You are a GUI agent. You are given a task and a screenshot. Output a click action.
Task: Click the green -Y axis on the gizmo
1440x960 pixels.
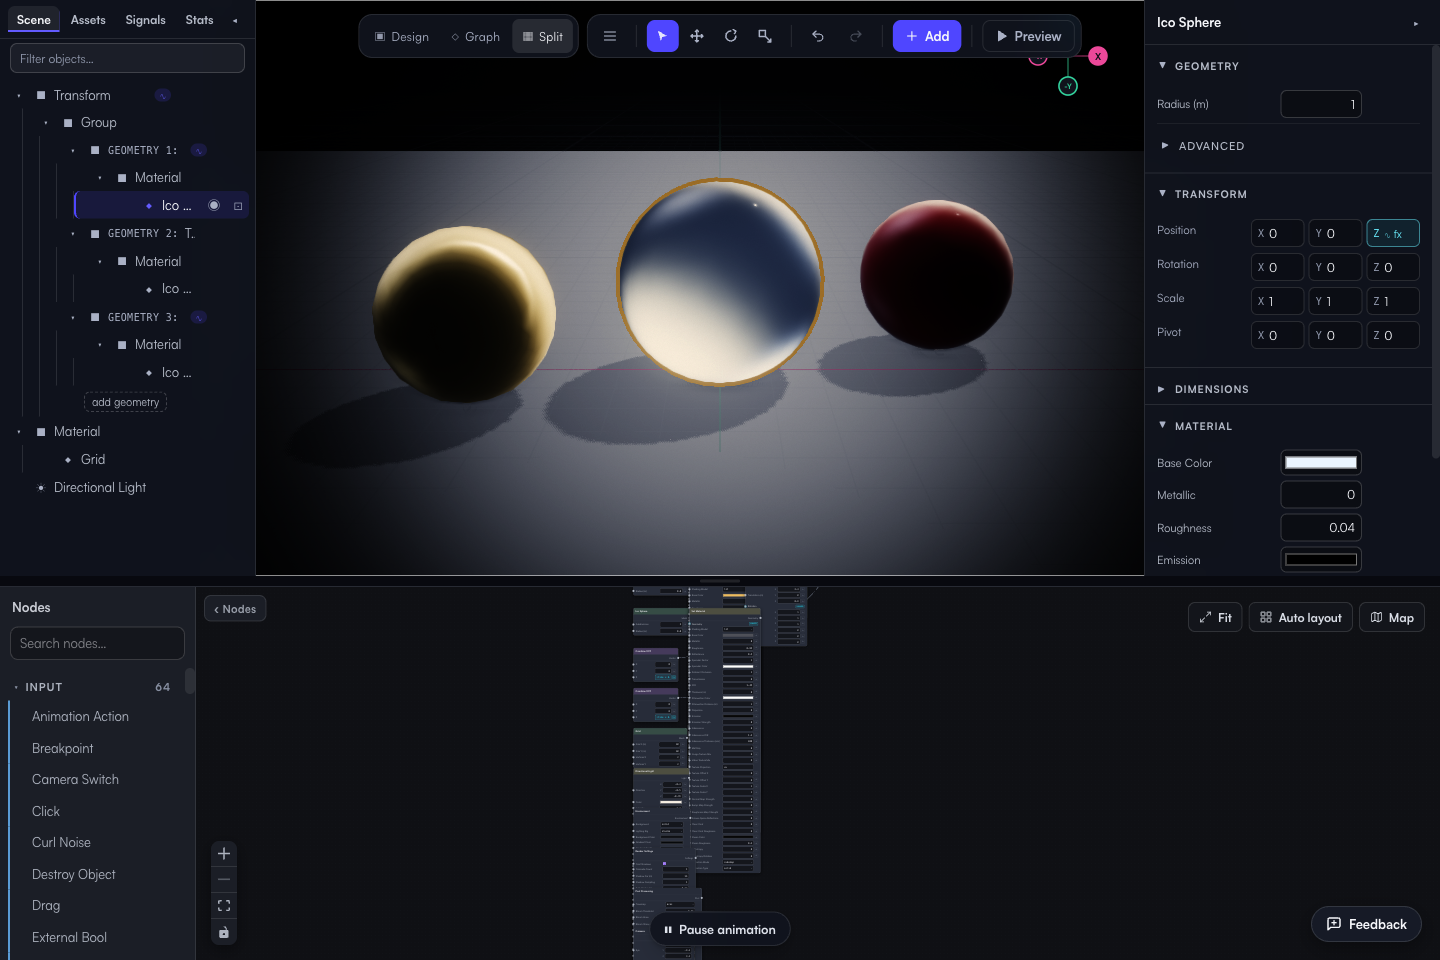pyautogui.click(x=1068, y=86)
